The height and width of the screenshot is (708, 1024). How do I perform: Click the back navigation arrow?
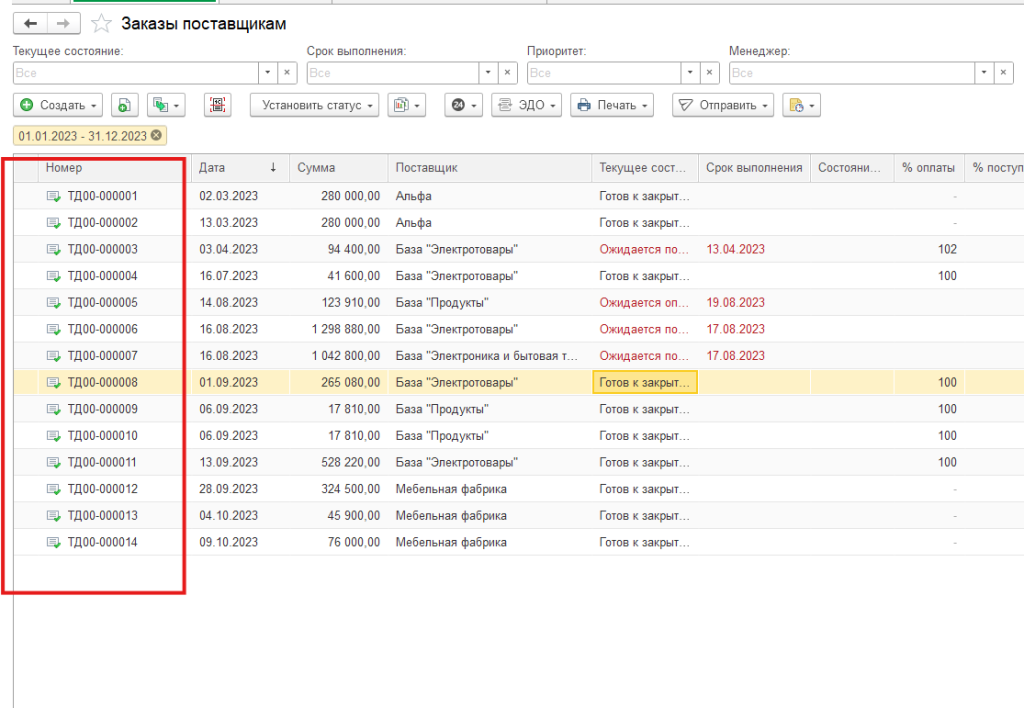30,23
